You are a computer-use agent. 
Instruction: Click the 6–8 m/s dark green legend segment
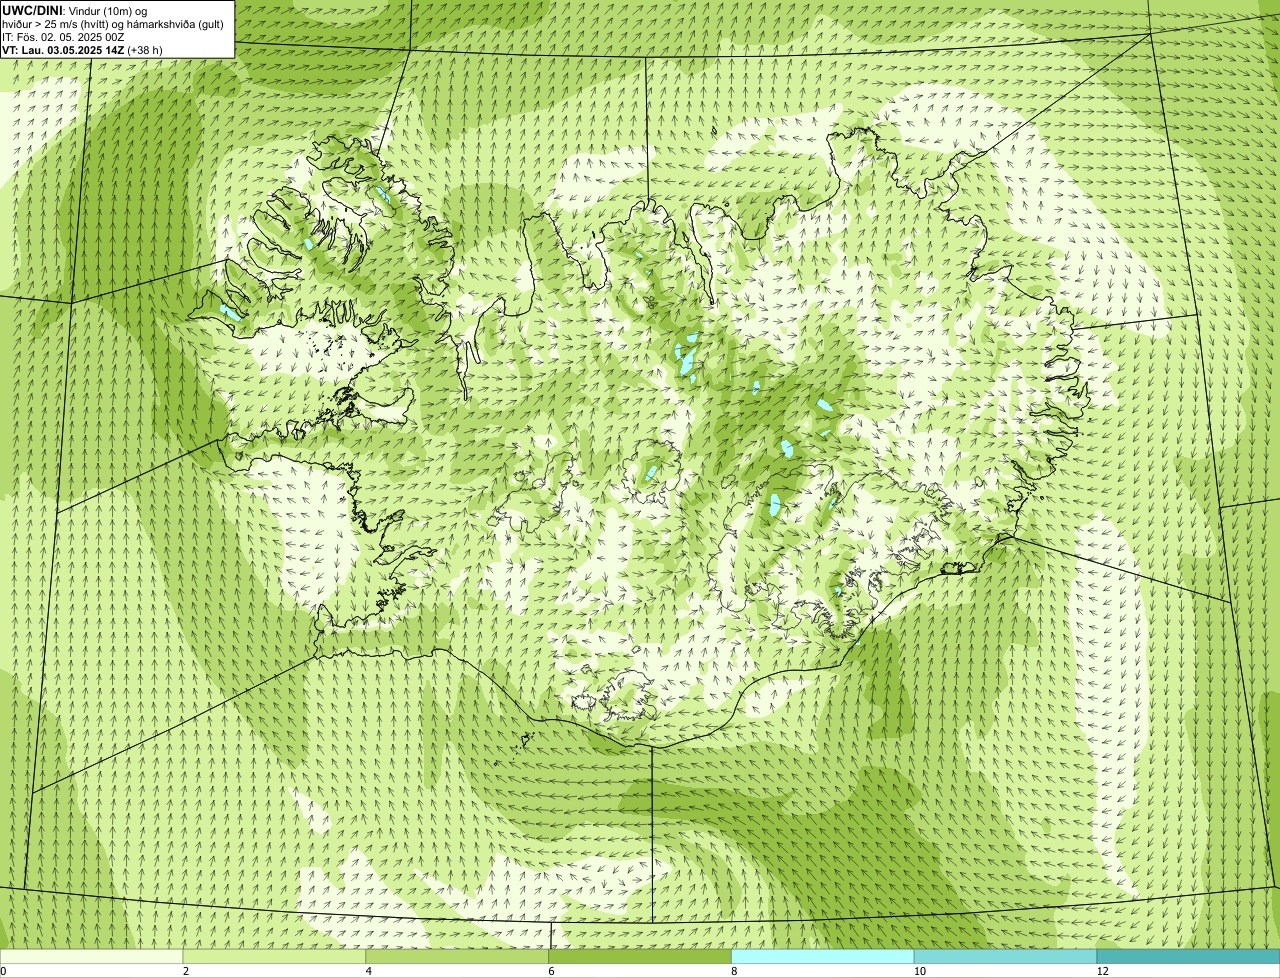[x=640, y=956]
